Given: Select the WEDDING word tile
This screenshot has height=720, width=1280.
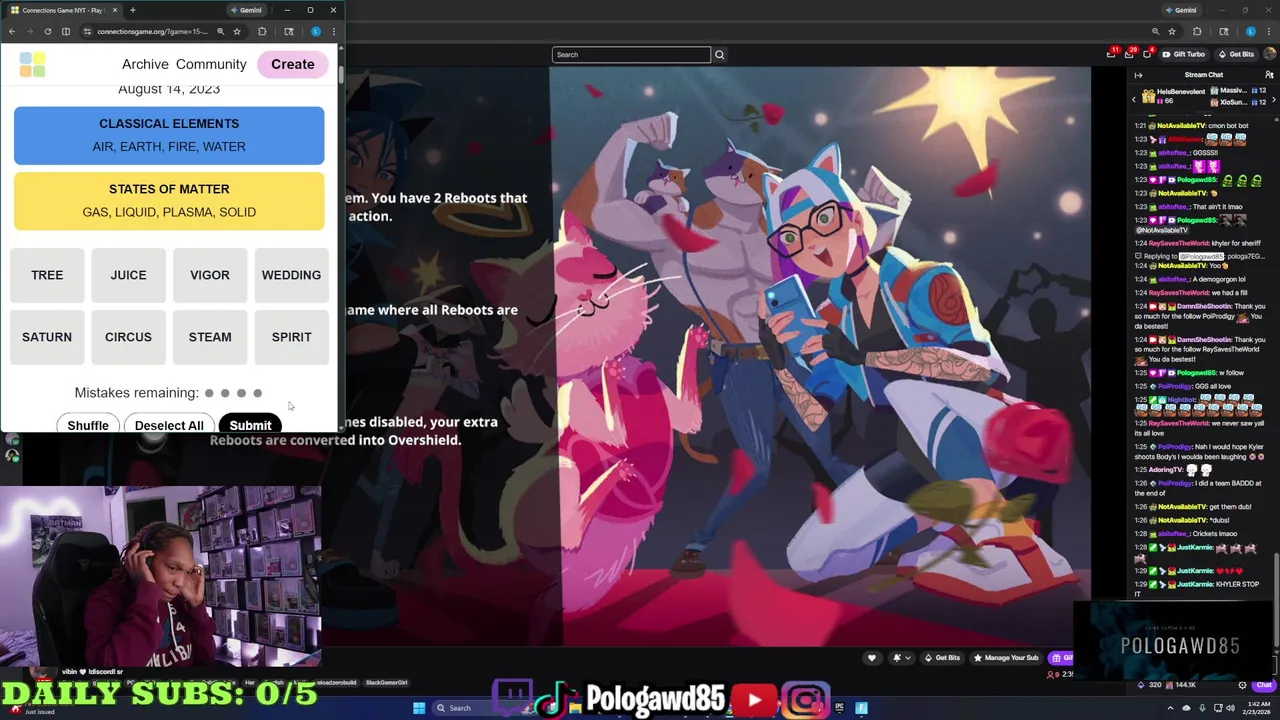Looking at the screenshot, I should point(291,275).
